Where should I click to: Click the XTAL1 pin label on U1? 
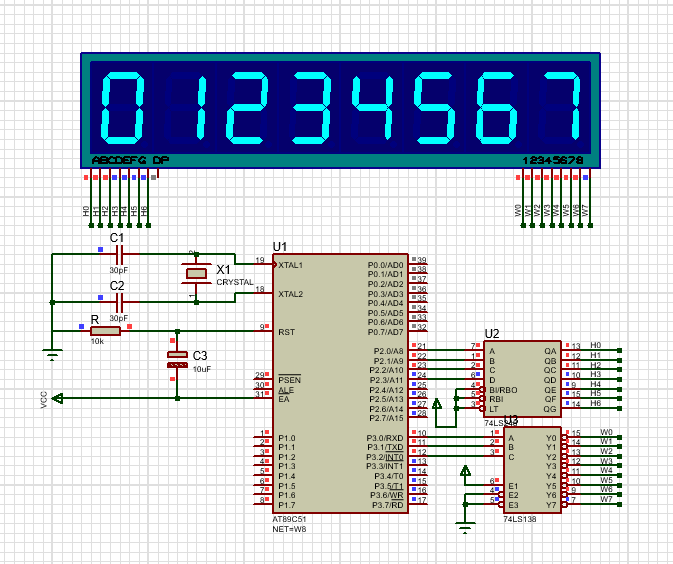point(291,265)
